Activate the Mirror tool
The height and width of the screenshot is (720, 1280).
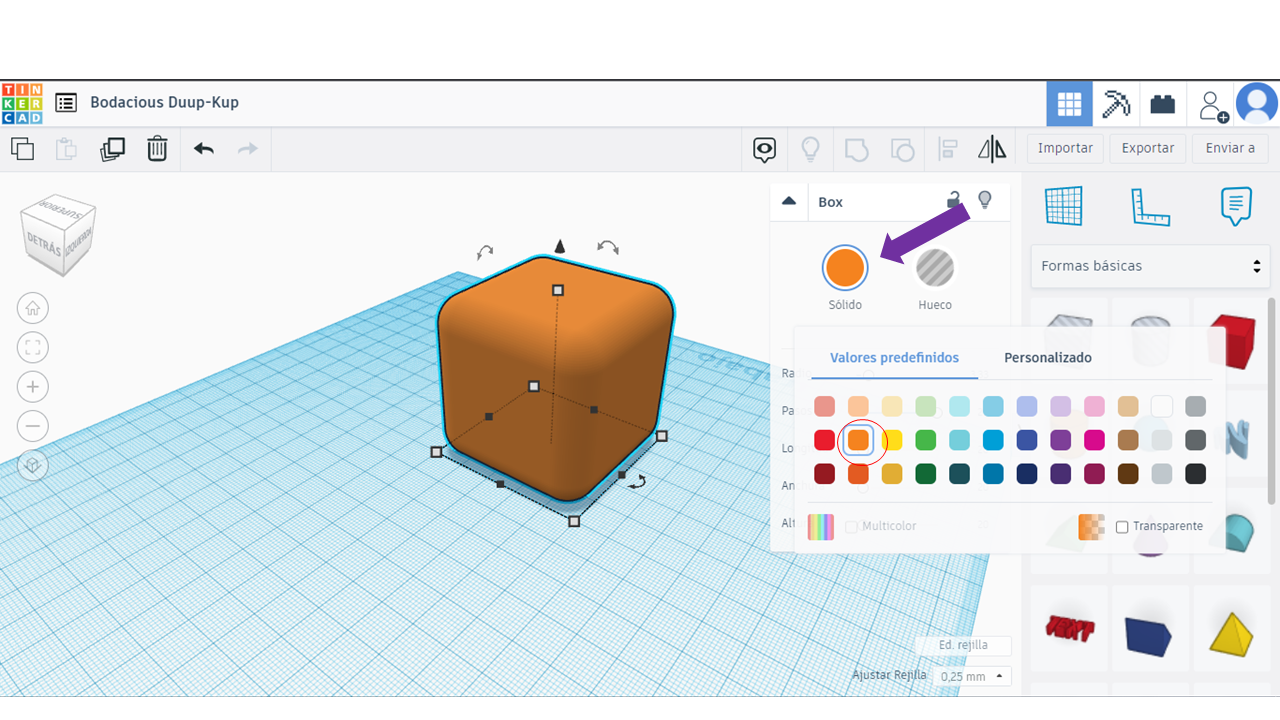pyautogui.click(x=992, y=150)
